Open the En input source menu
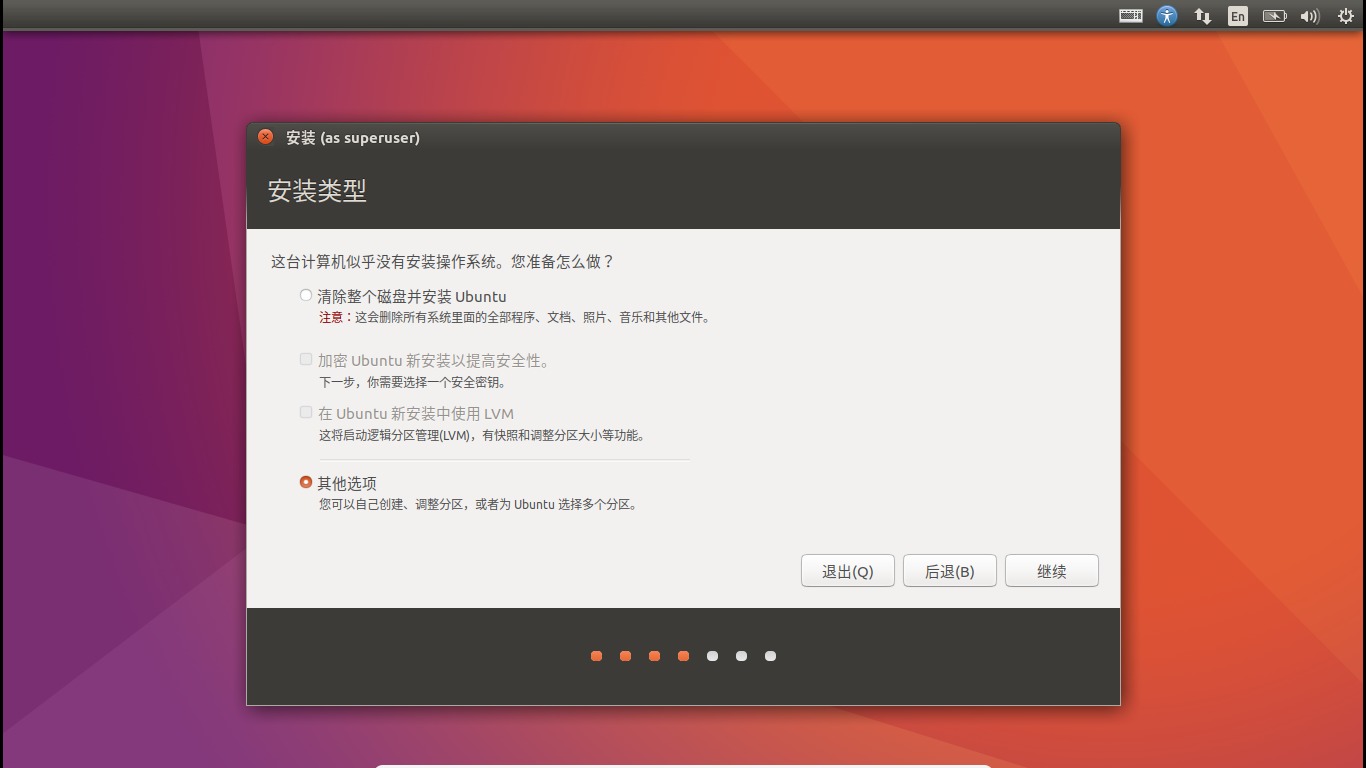This screenshot has height=768, width=1366. click(1237, 15)
